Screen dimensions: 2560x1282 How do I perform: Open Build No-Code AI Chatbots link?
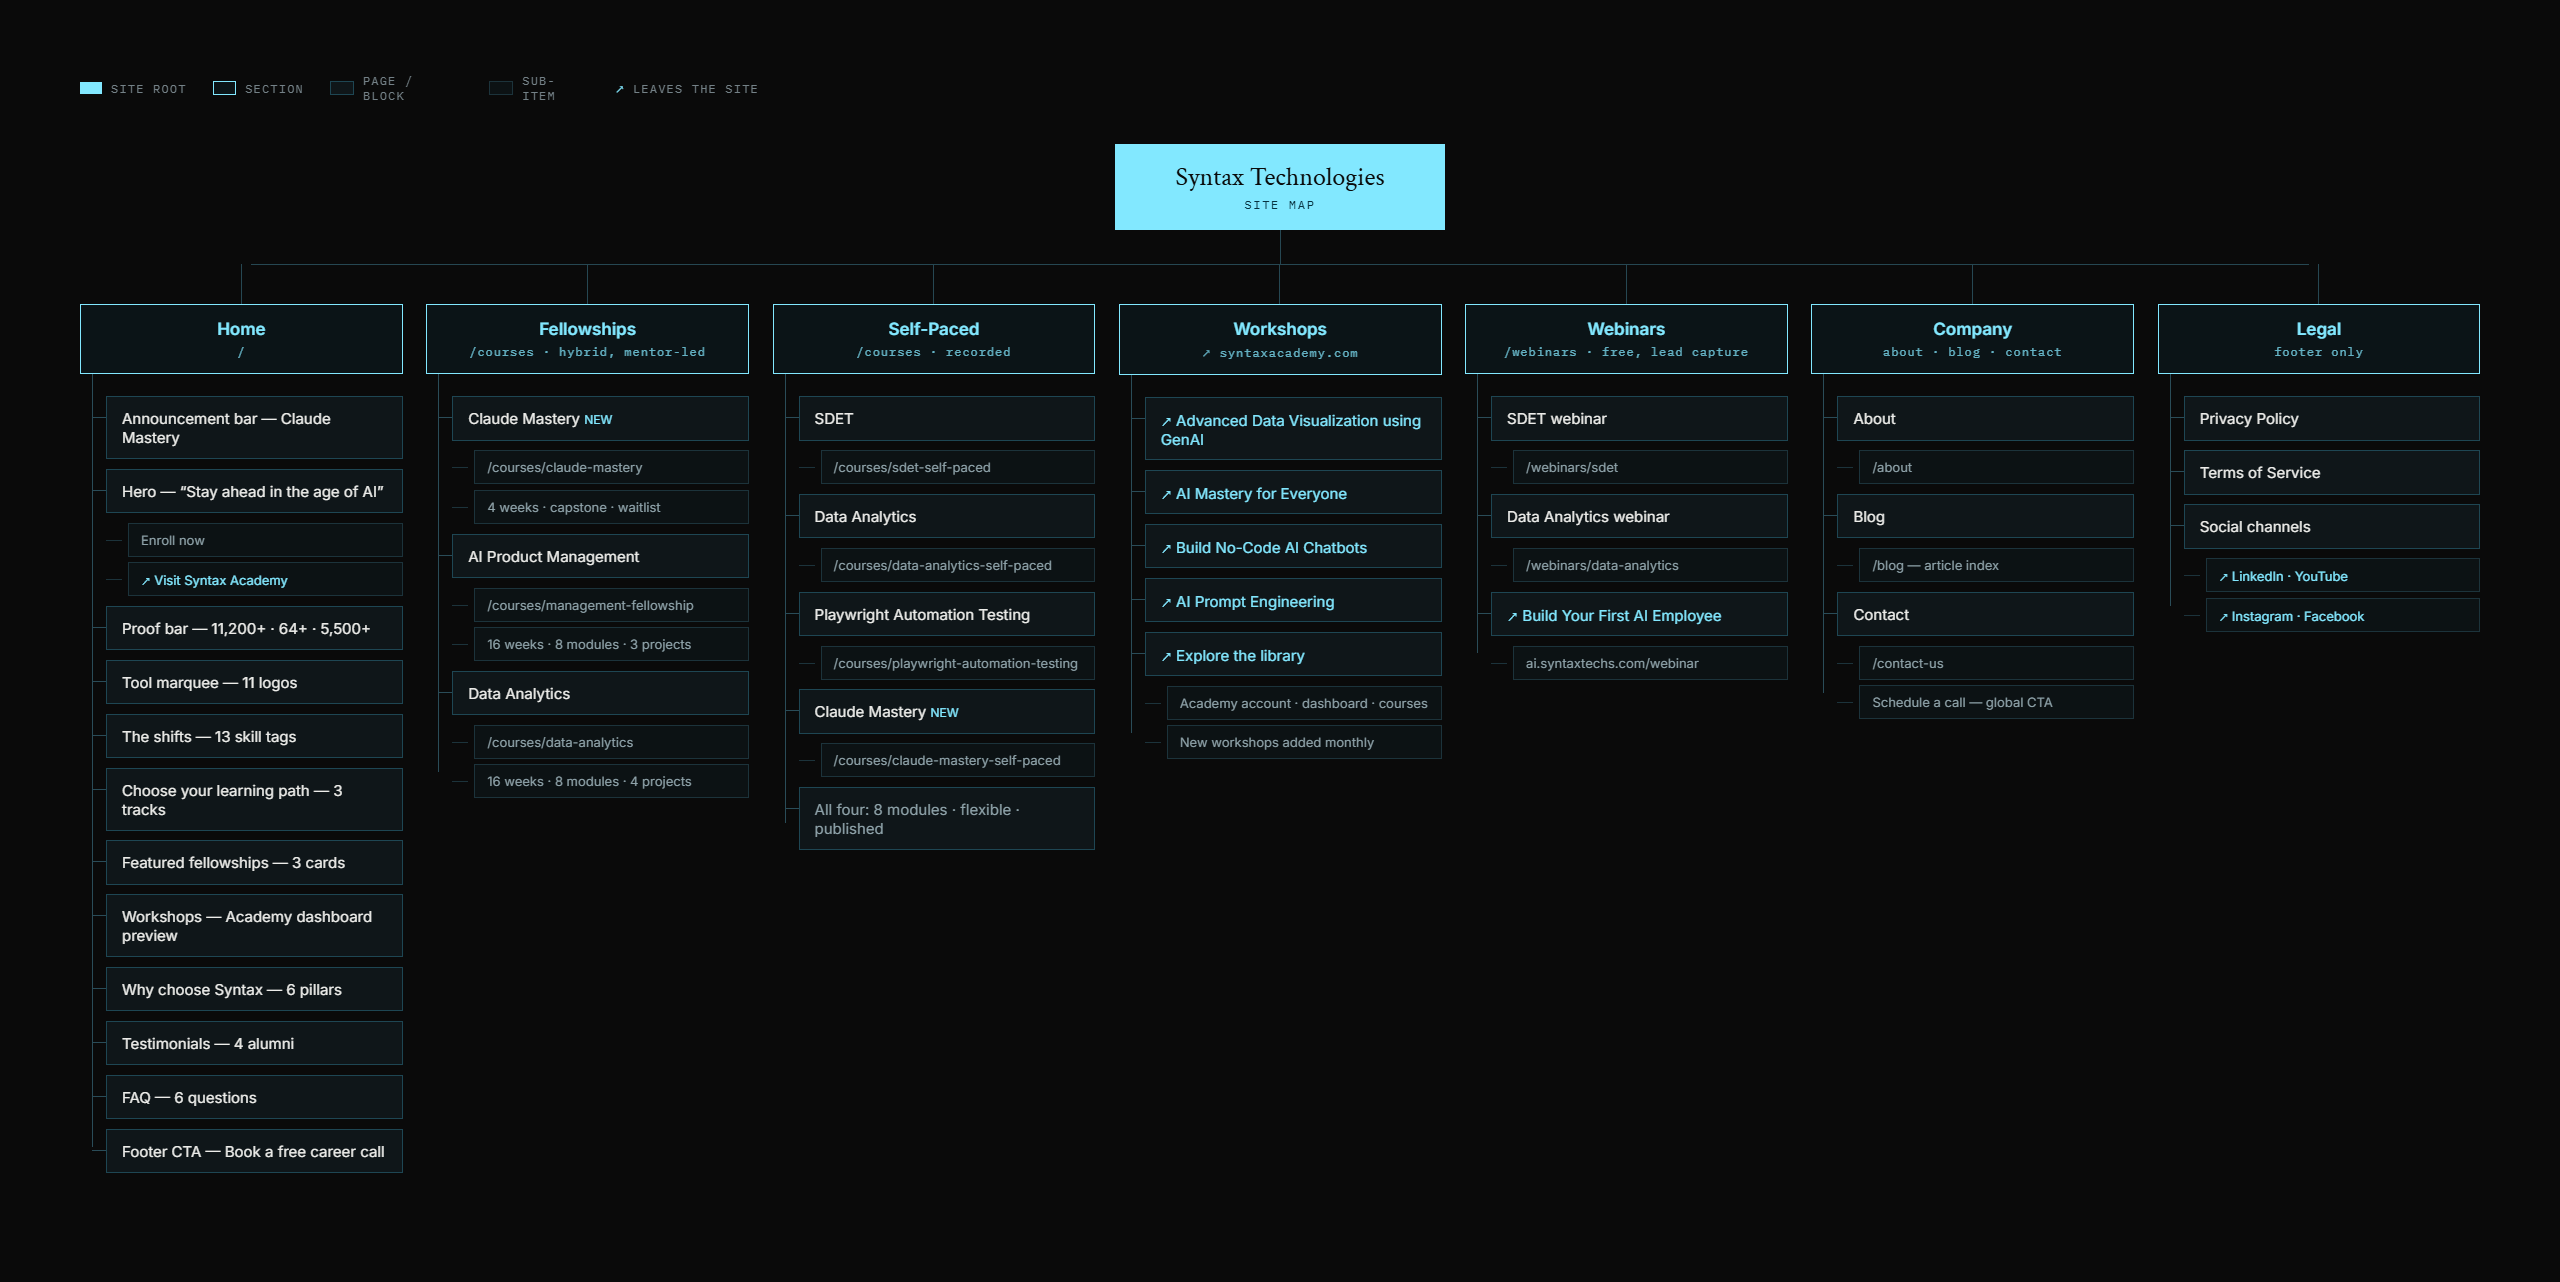(x=1293, y=547)
